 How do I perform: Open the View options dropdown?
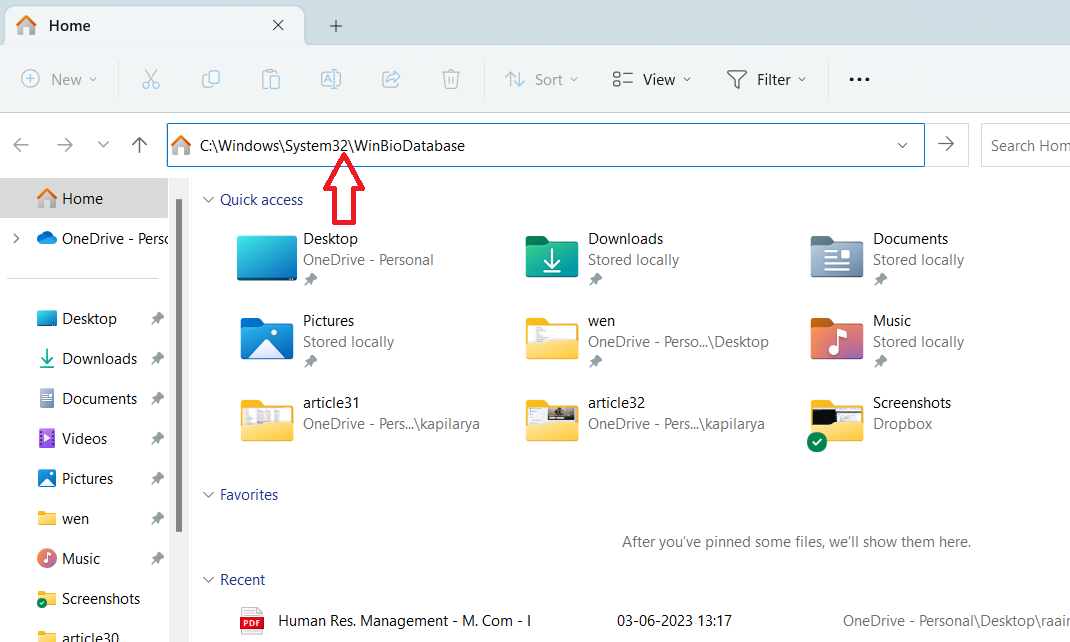pyautogui.click(x=652, y=79)
